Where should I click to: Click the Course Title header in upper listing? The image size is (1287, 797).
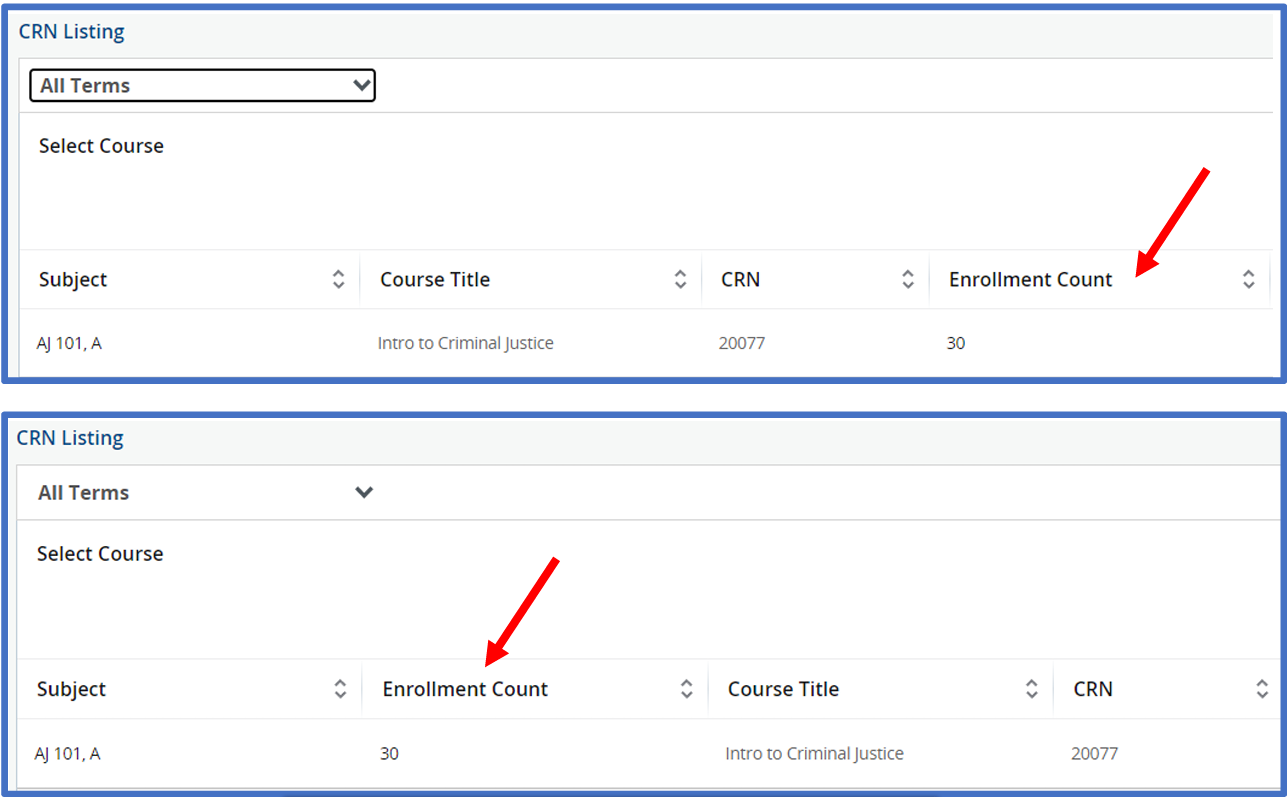435,280
